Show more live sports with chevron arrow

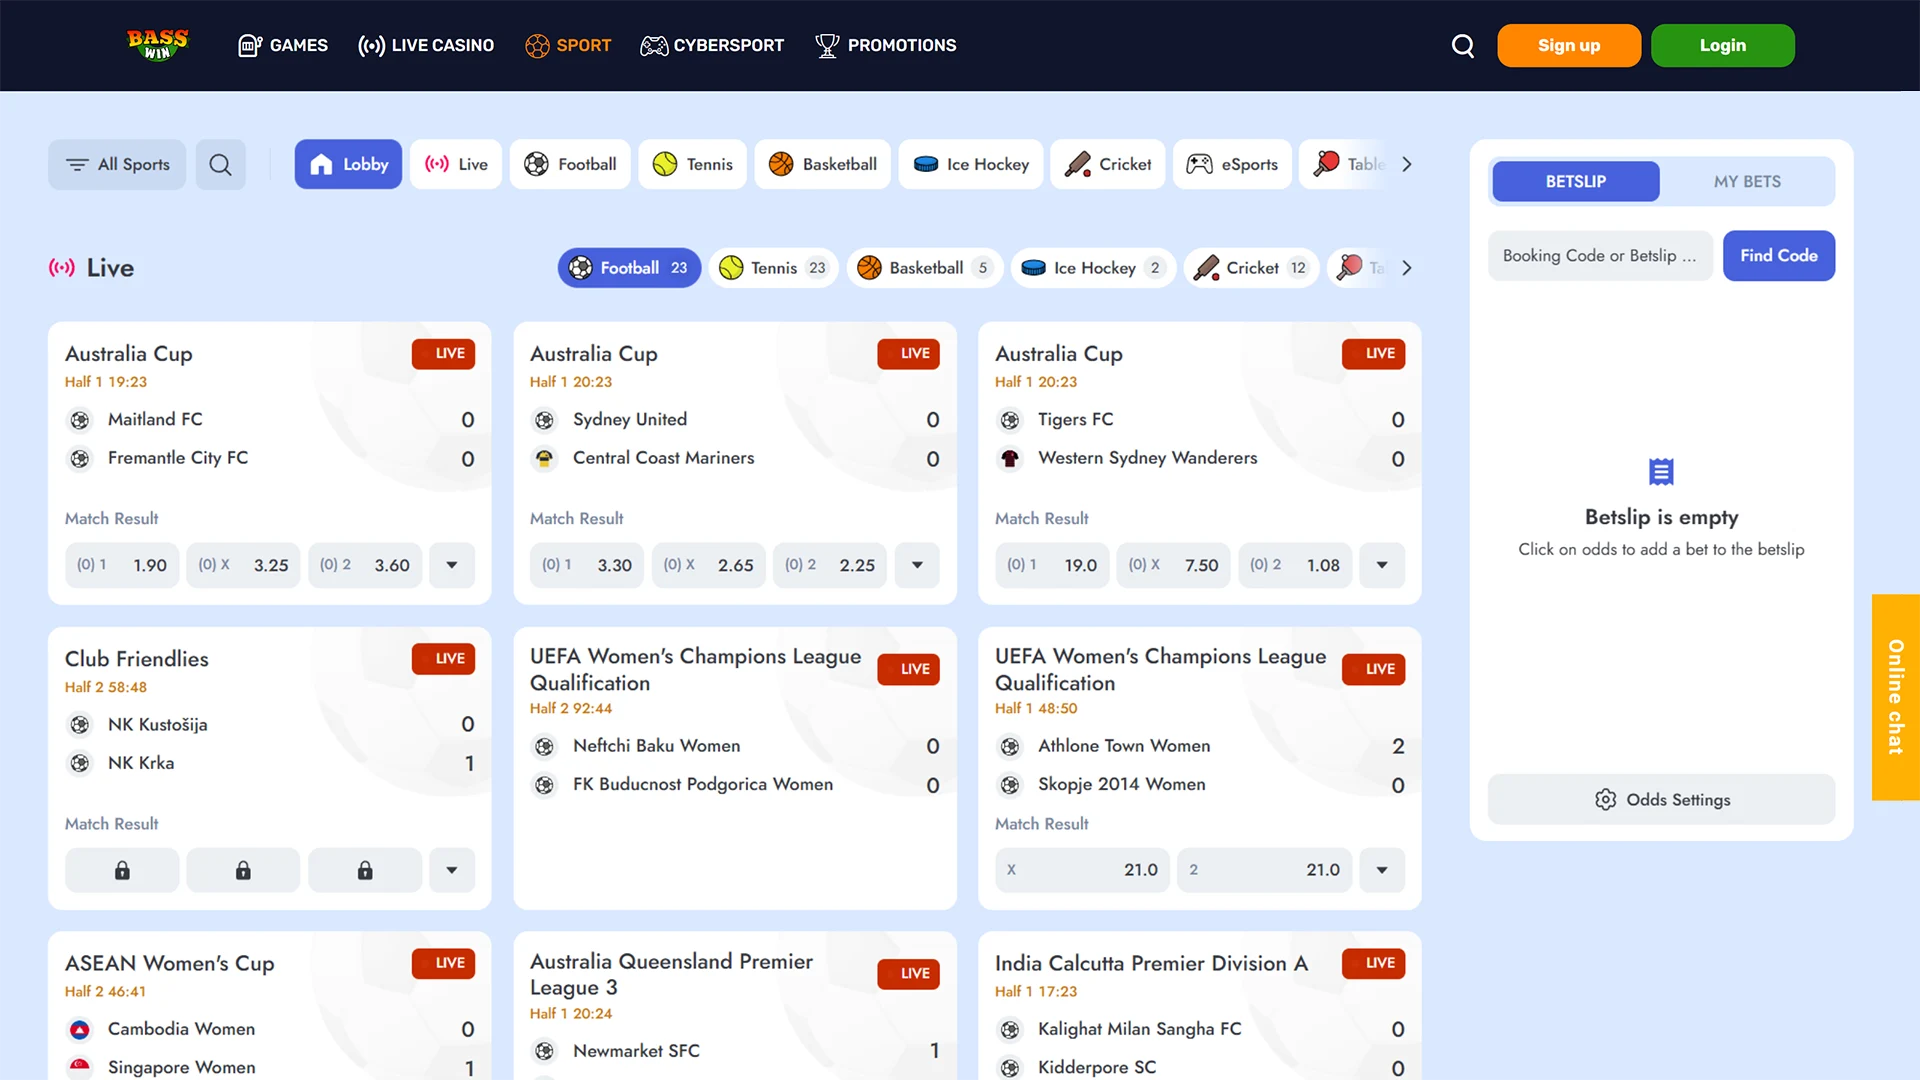pos(1407,268)
